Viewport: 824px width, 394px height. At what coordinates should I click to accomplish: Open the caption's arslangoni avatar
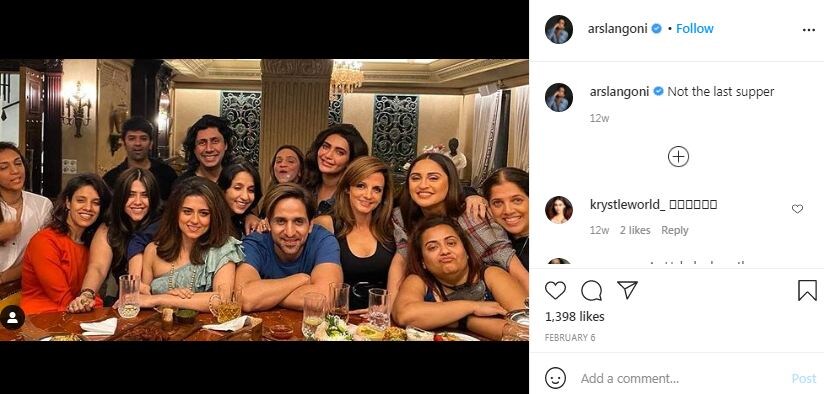tap(559, 97)
